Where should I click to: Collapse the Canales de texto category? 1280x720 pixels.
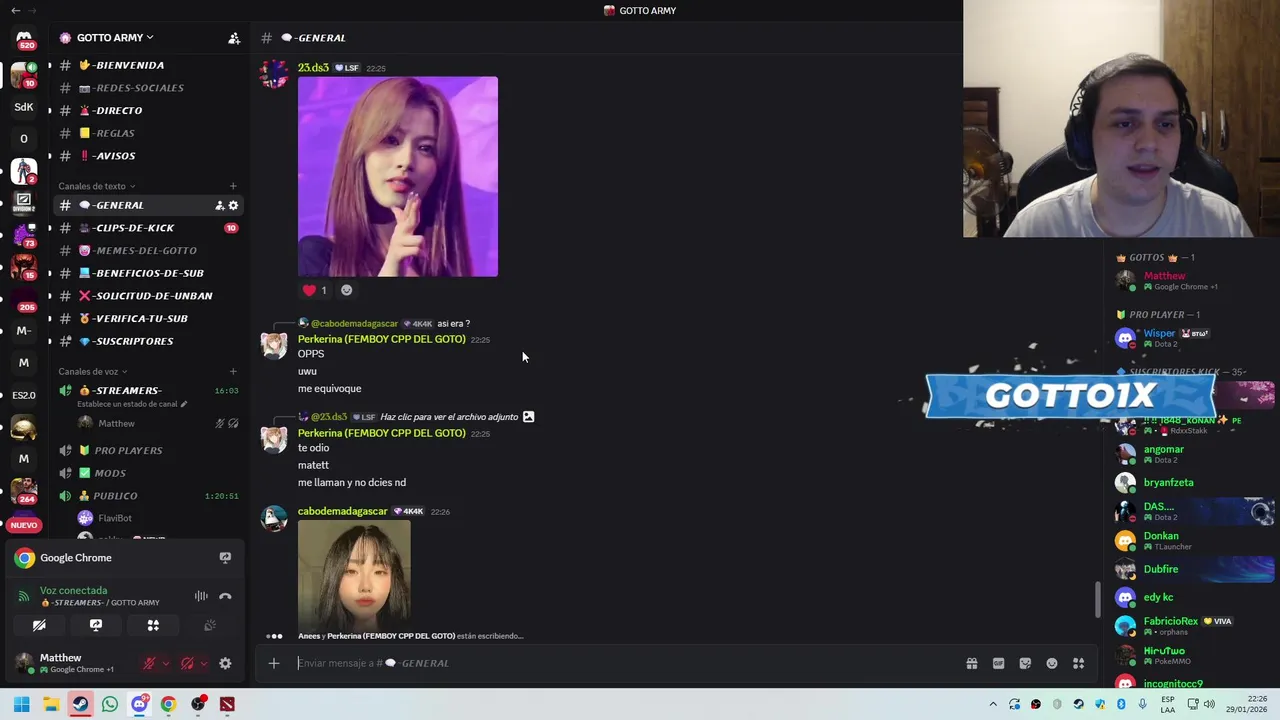coord(96,186)
